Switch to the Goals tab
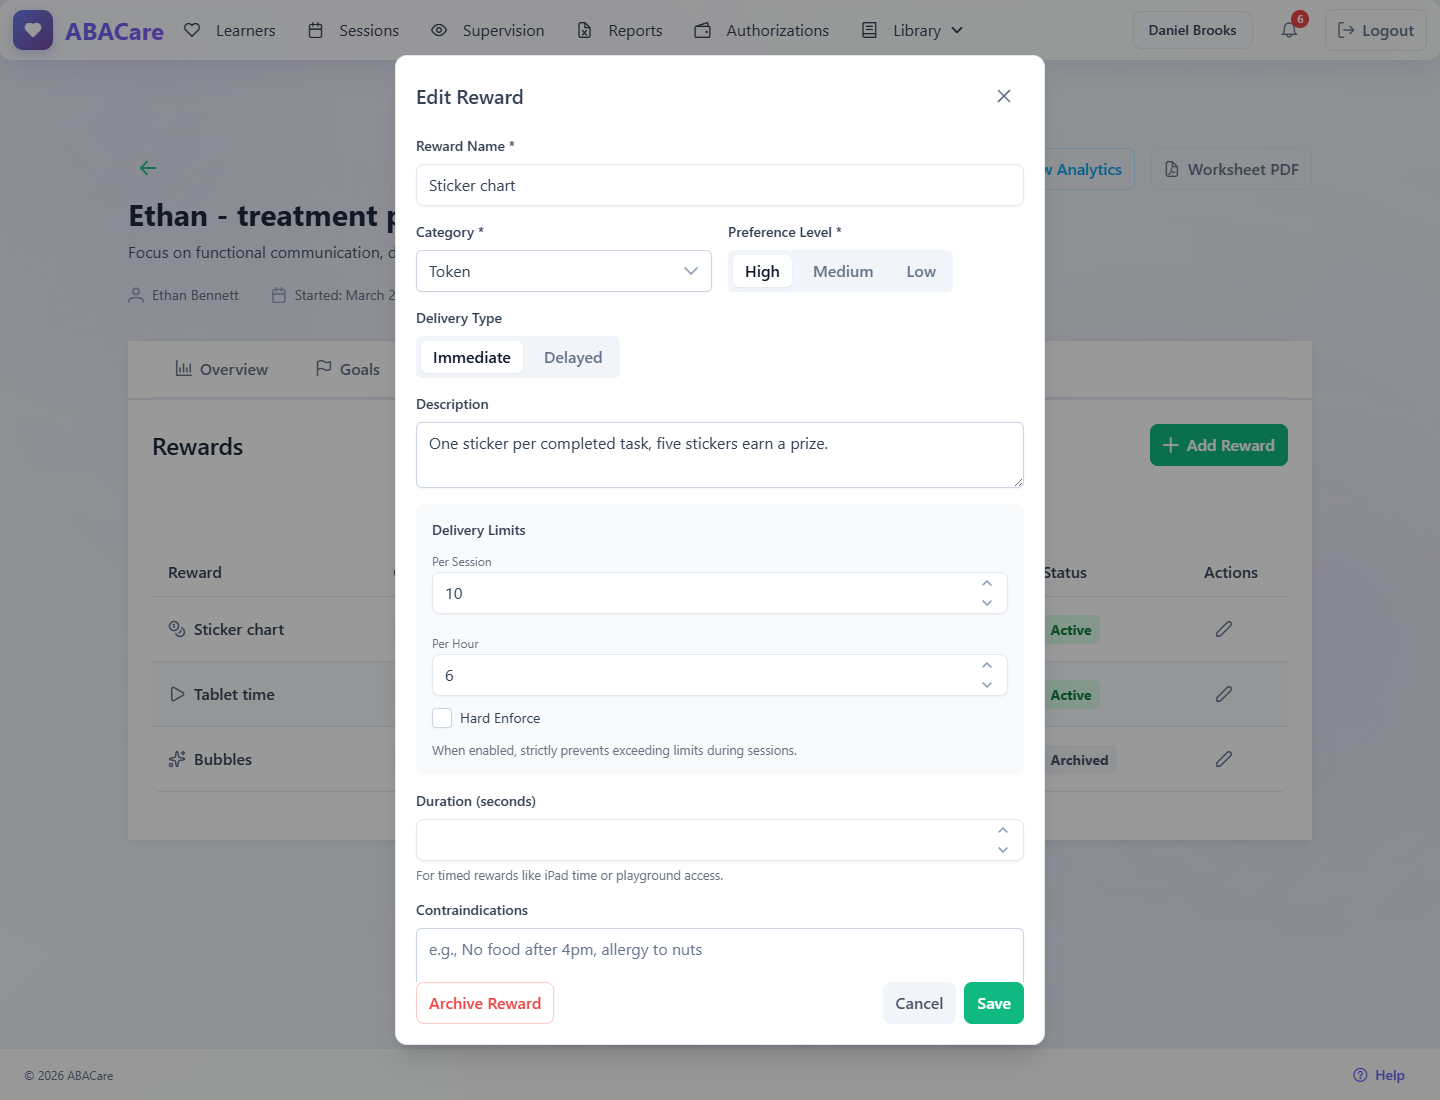1440x1100 pixels. coord(348,369)
